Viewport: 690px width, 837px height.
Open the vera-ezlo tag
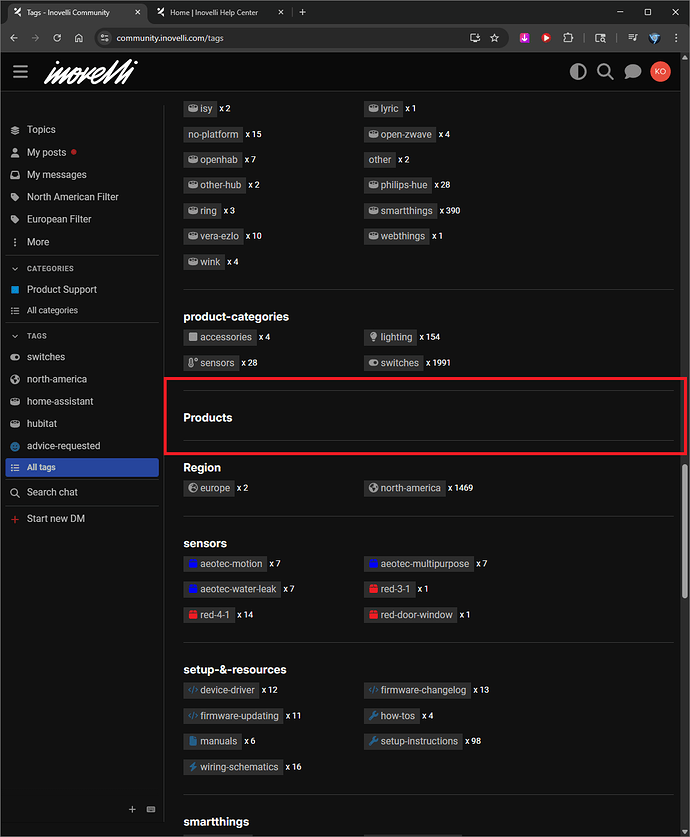(x=213, y=236)
